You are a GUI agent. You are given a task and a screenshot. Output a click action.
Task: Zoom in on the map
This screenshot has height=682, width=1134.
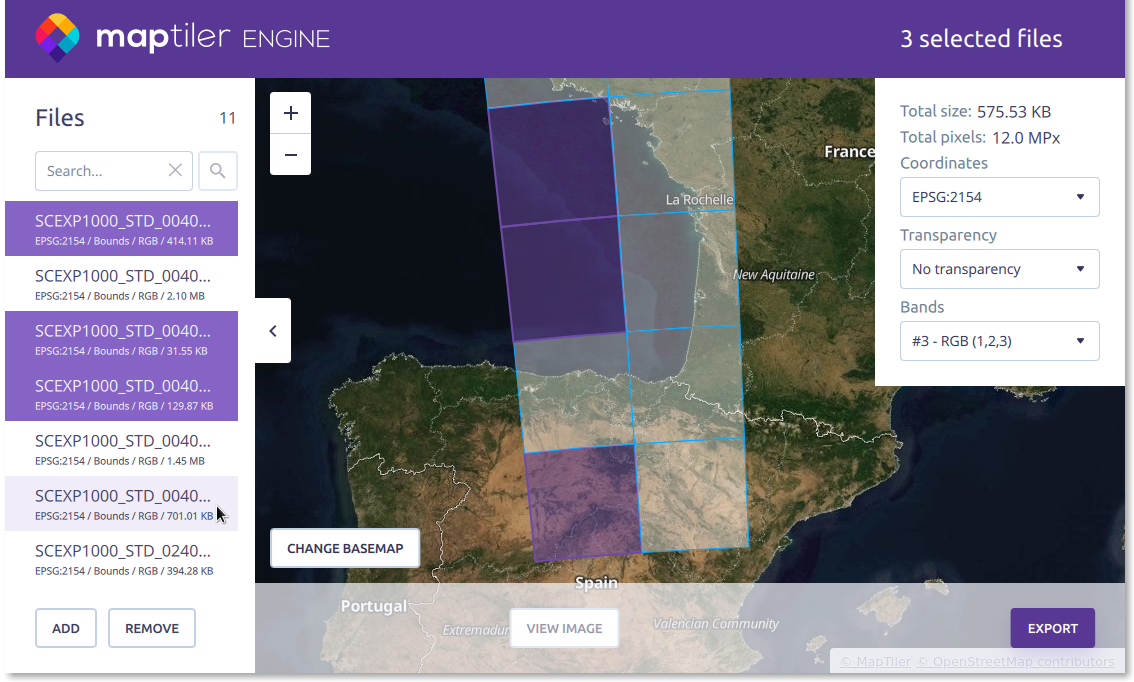click(291, 113)
